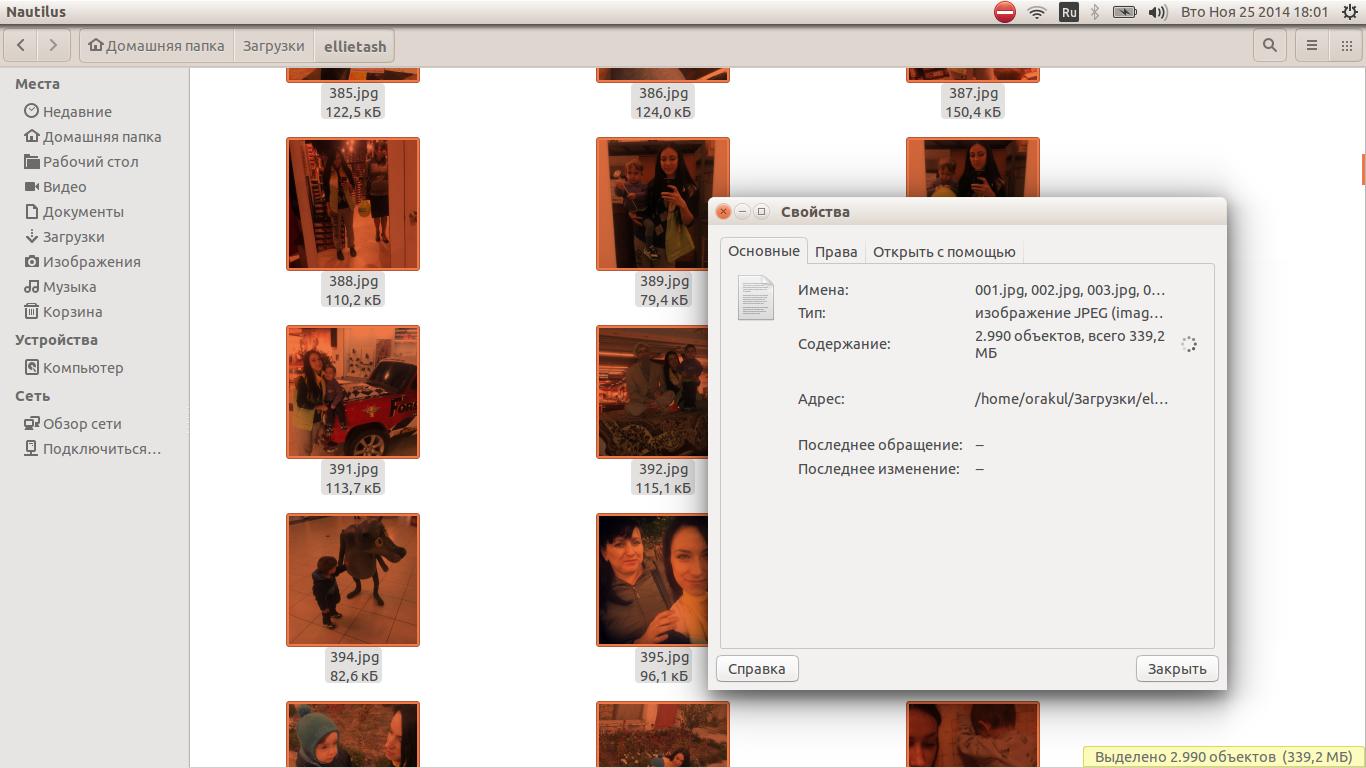Image resolution: width=1366 pixels, height=768 pixels.
Task: Click the Закрыть button
Action: 1177,669
